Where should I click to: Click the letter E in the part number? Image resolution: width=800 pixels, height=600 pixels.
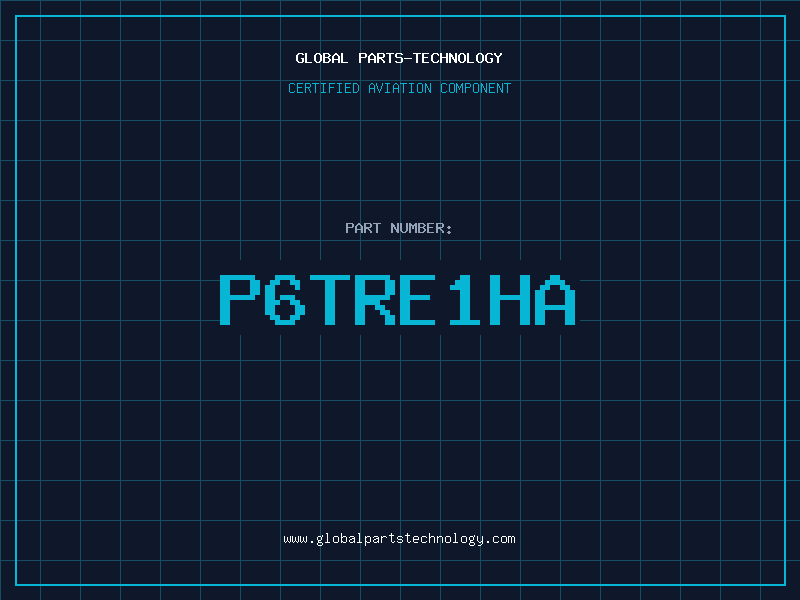pyautogui.click(x=421, y=300)
